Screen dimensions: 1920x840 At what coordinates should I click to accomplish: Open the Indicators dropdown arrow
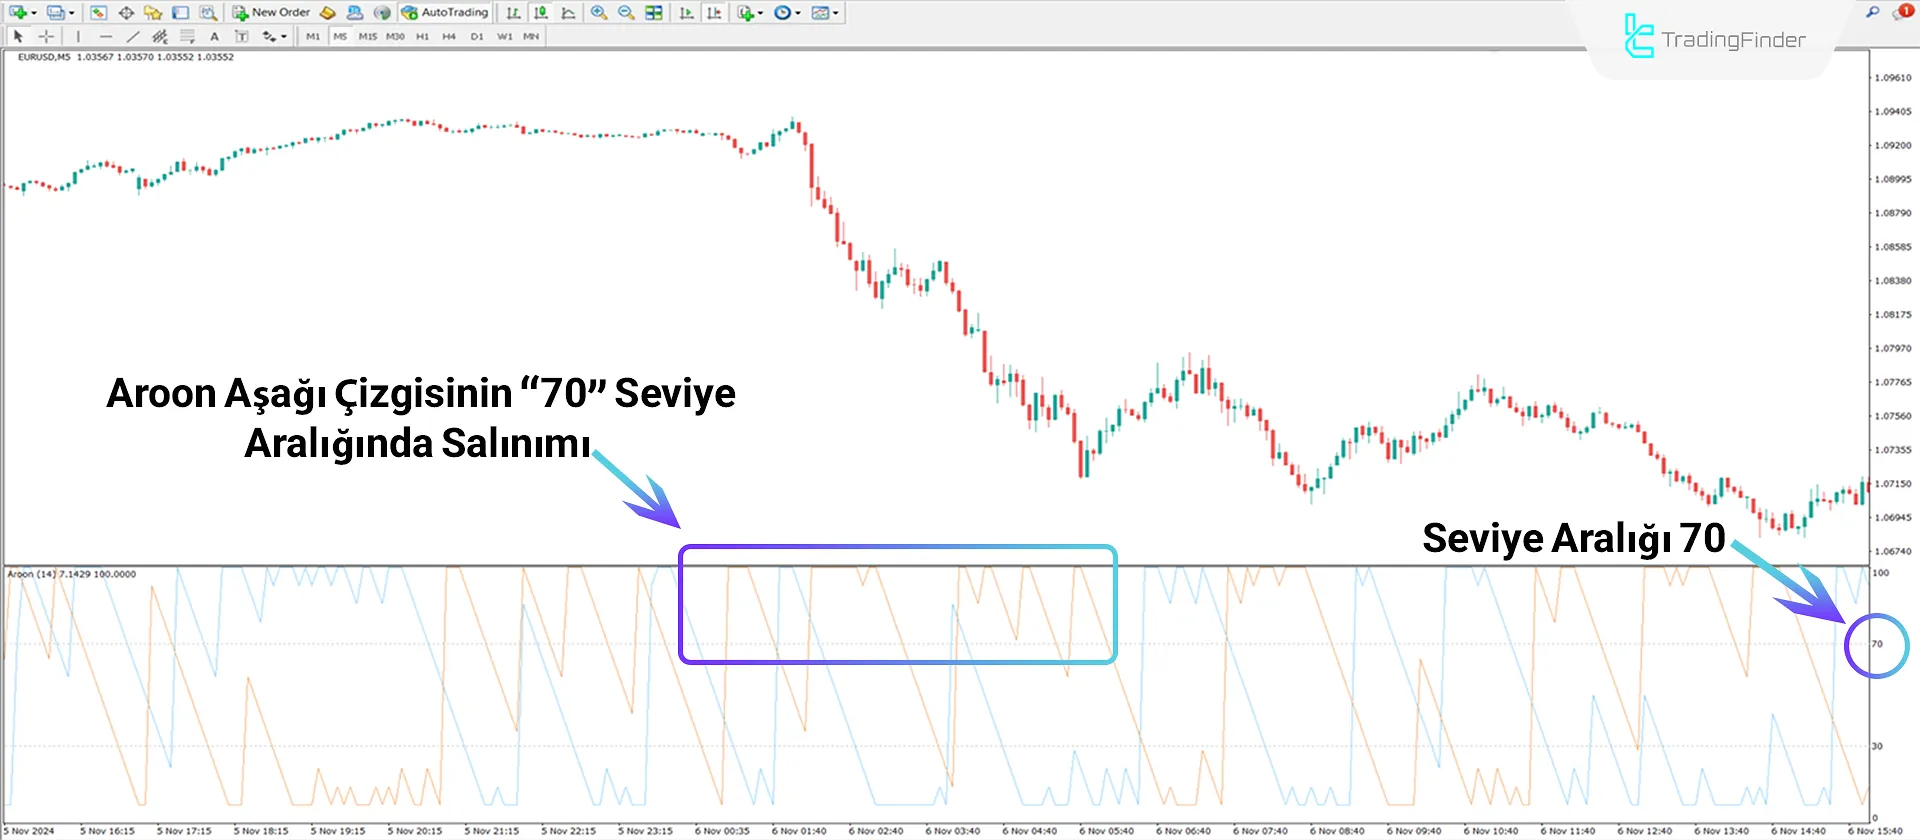click(760, 13)
